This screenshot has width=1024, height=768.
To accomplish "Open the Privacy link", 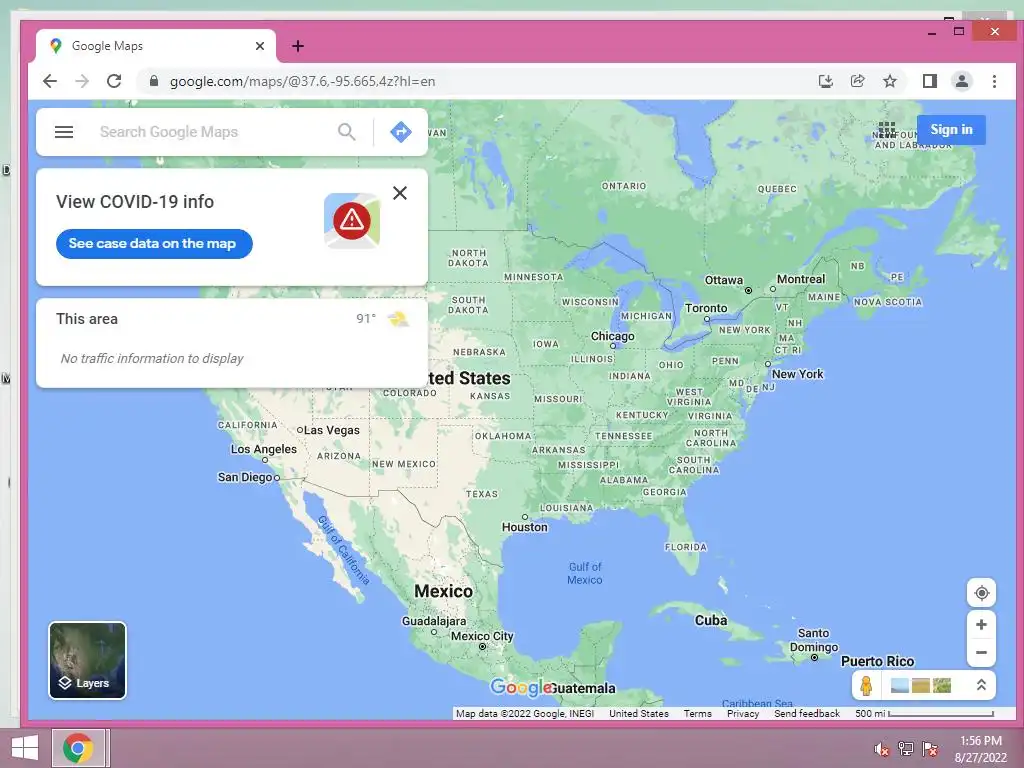I will 743,714.
